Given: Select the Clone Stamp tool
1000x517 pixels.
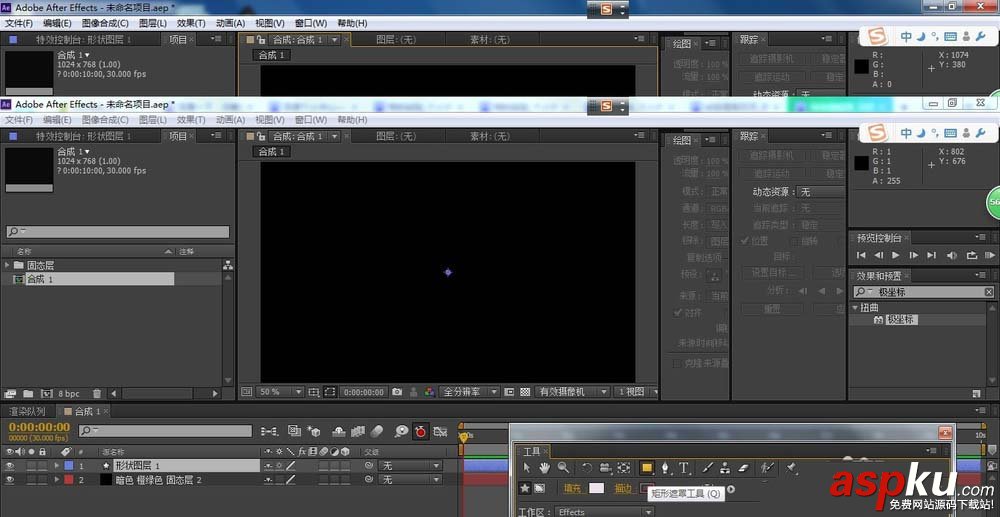Looking at the screenshot, I should pos(725,468).
